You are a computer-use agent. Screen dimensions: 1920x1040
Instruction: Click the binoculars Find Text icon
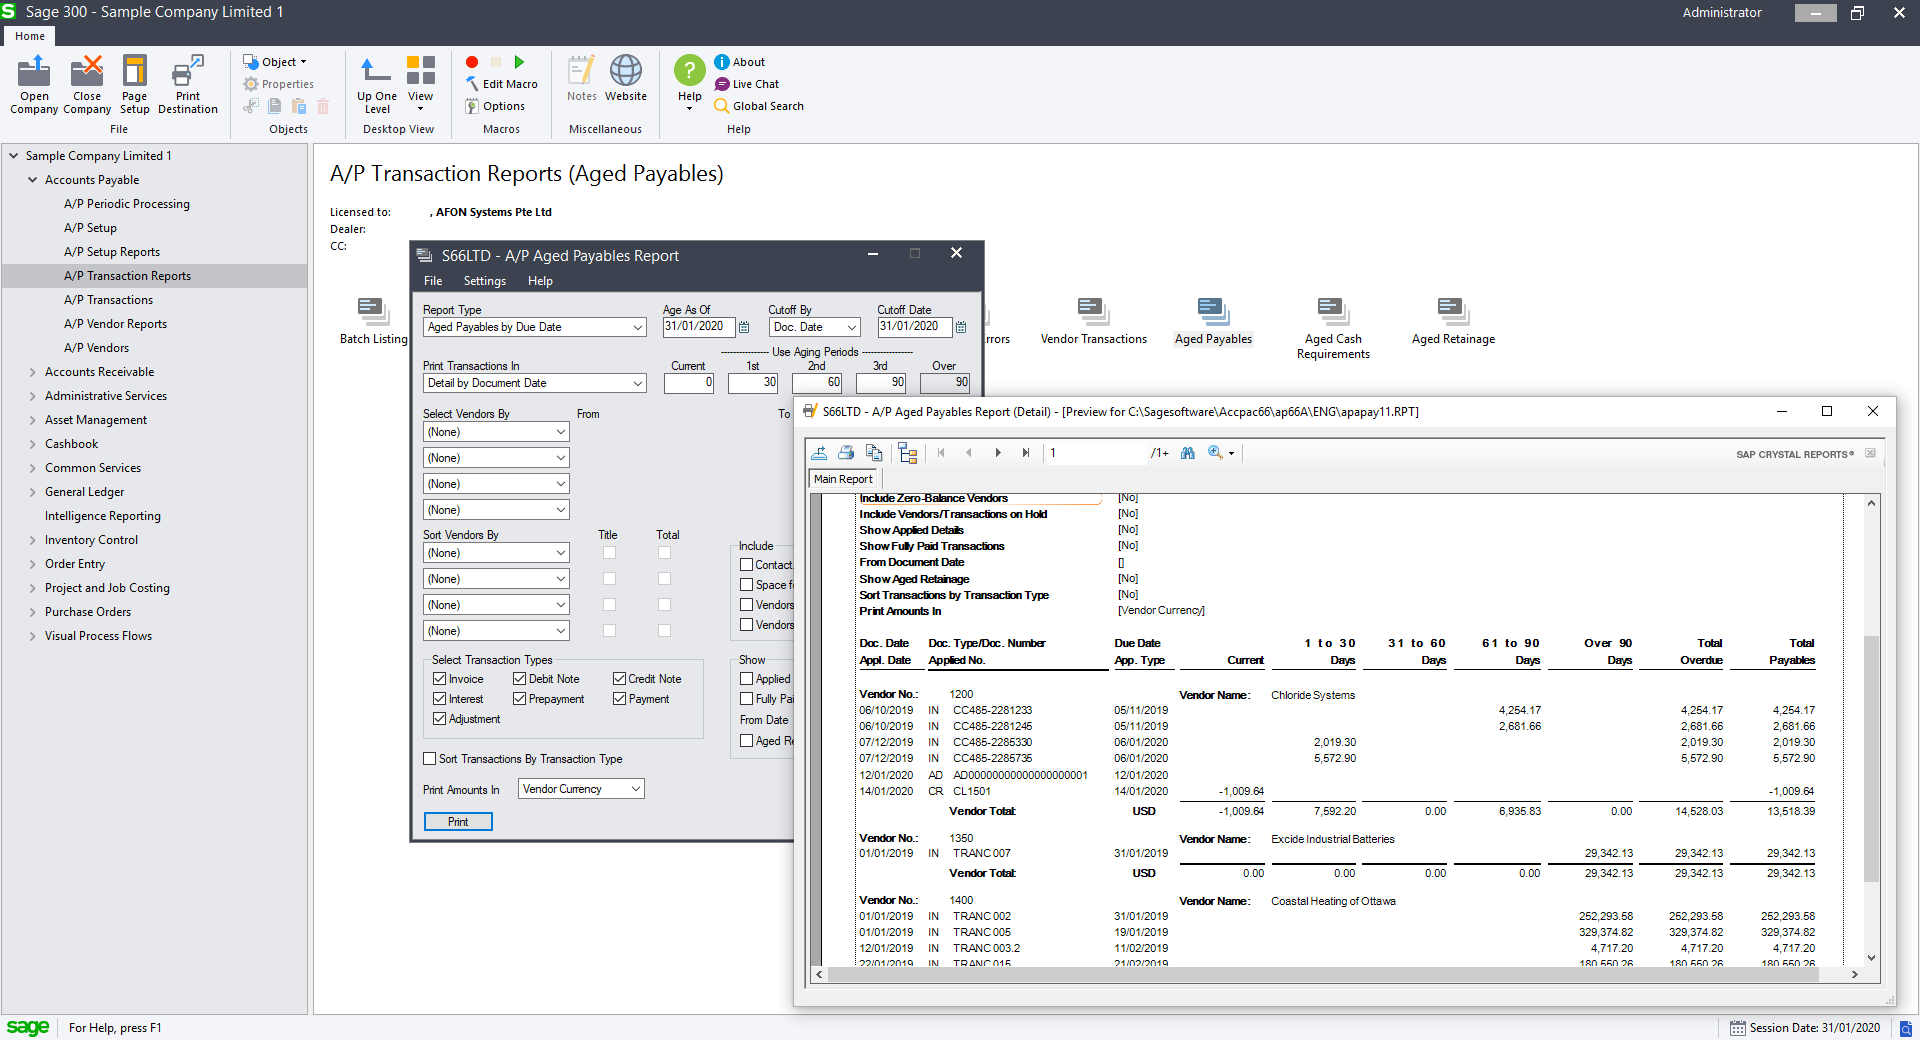pos(1188,453)
